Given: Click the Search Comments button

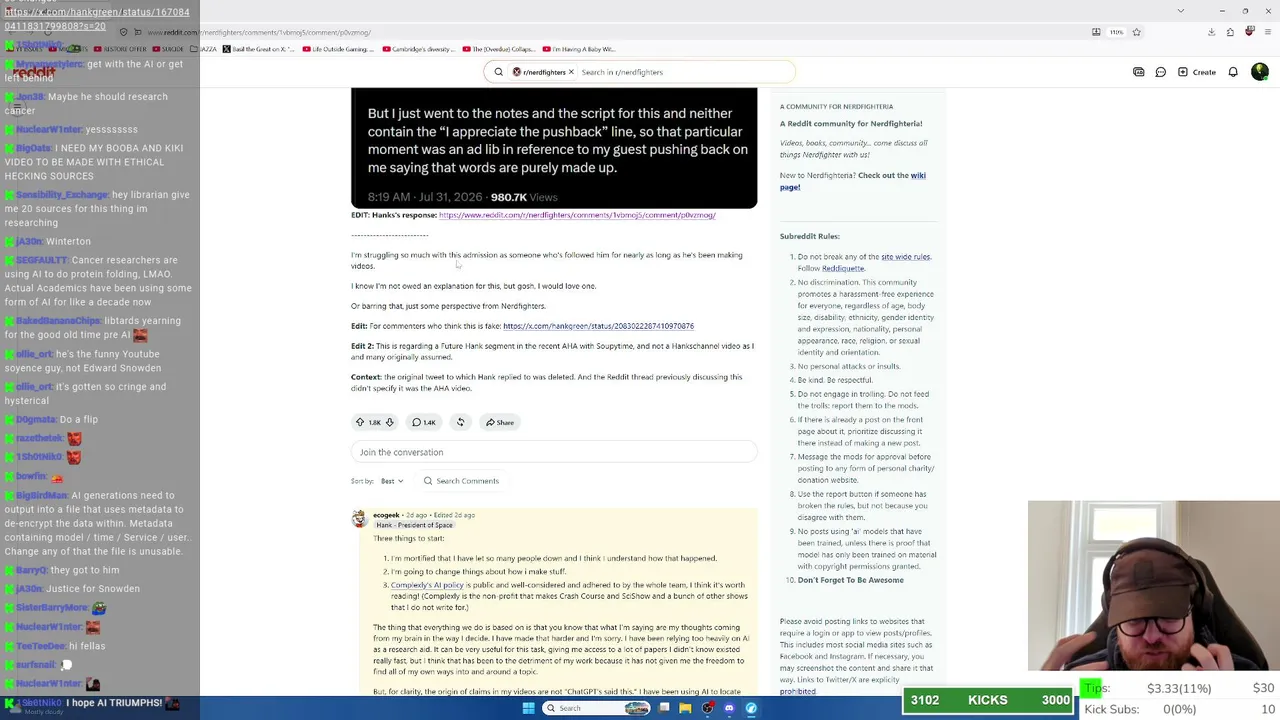Looking at the screenshot, I should pyautogui.click(x=461, y=481).
